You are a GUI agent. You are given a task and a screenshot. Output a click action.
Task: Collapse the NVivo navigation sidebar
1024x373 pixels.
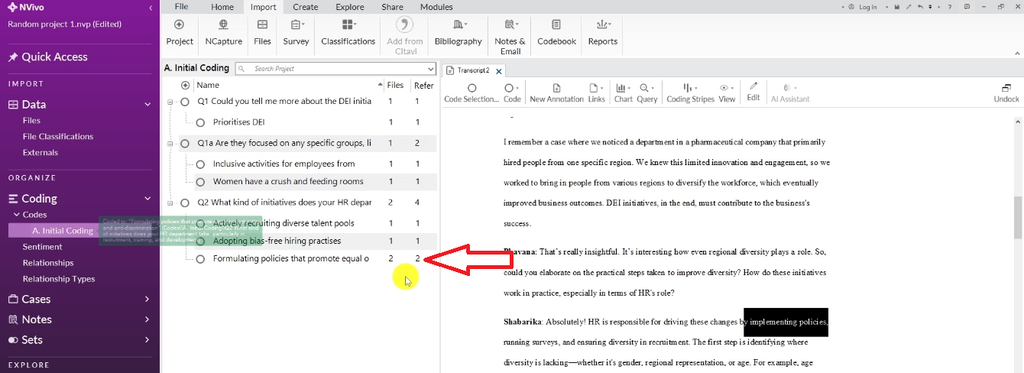tap(152, 8)
